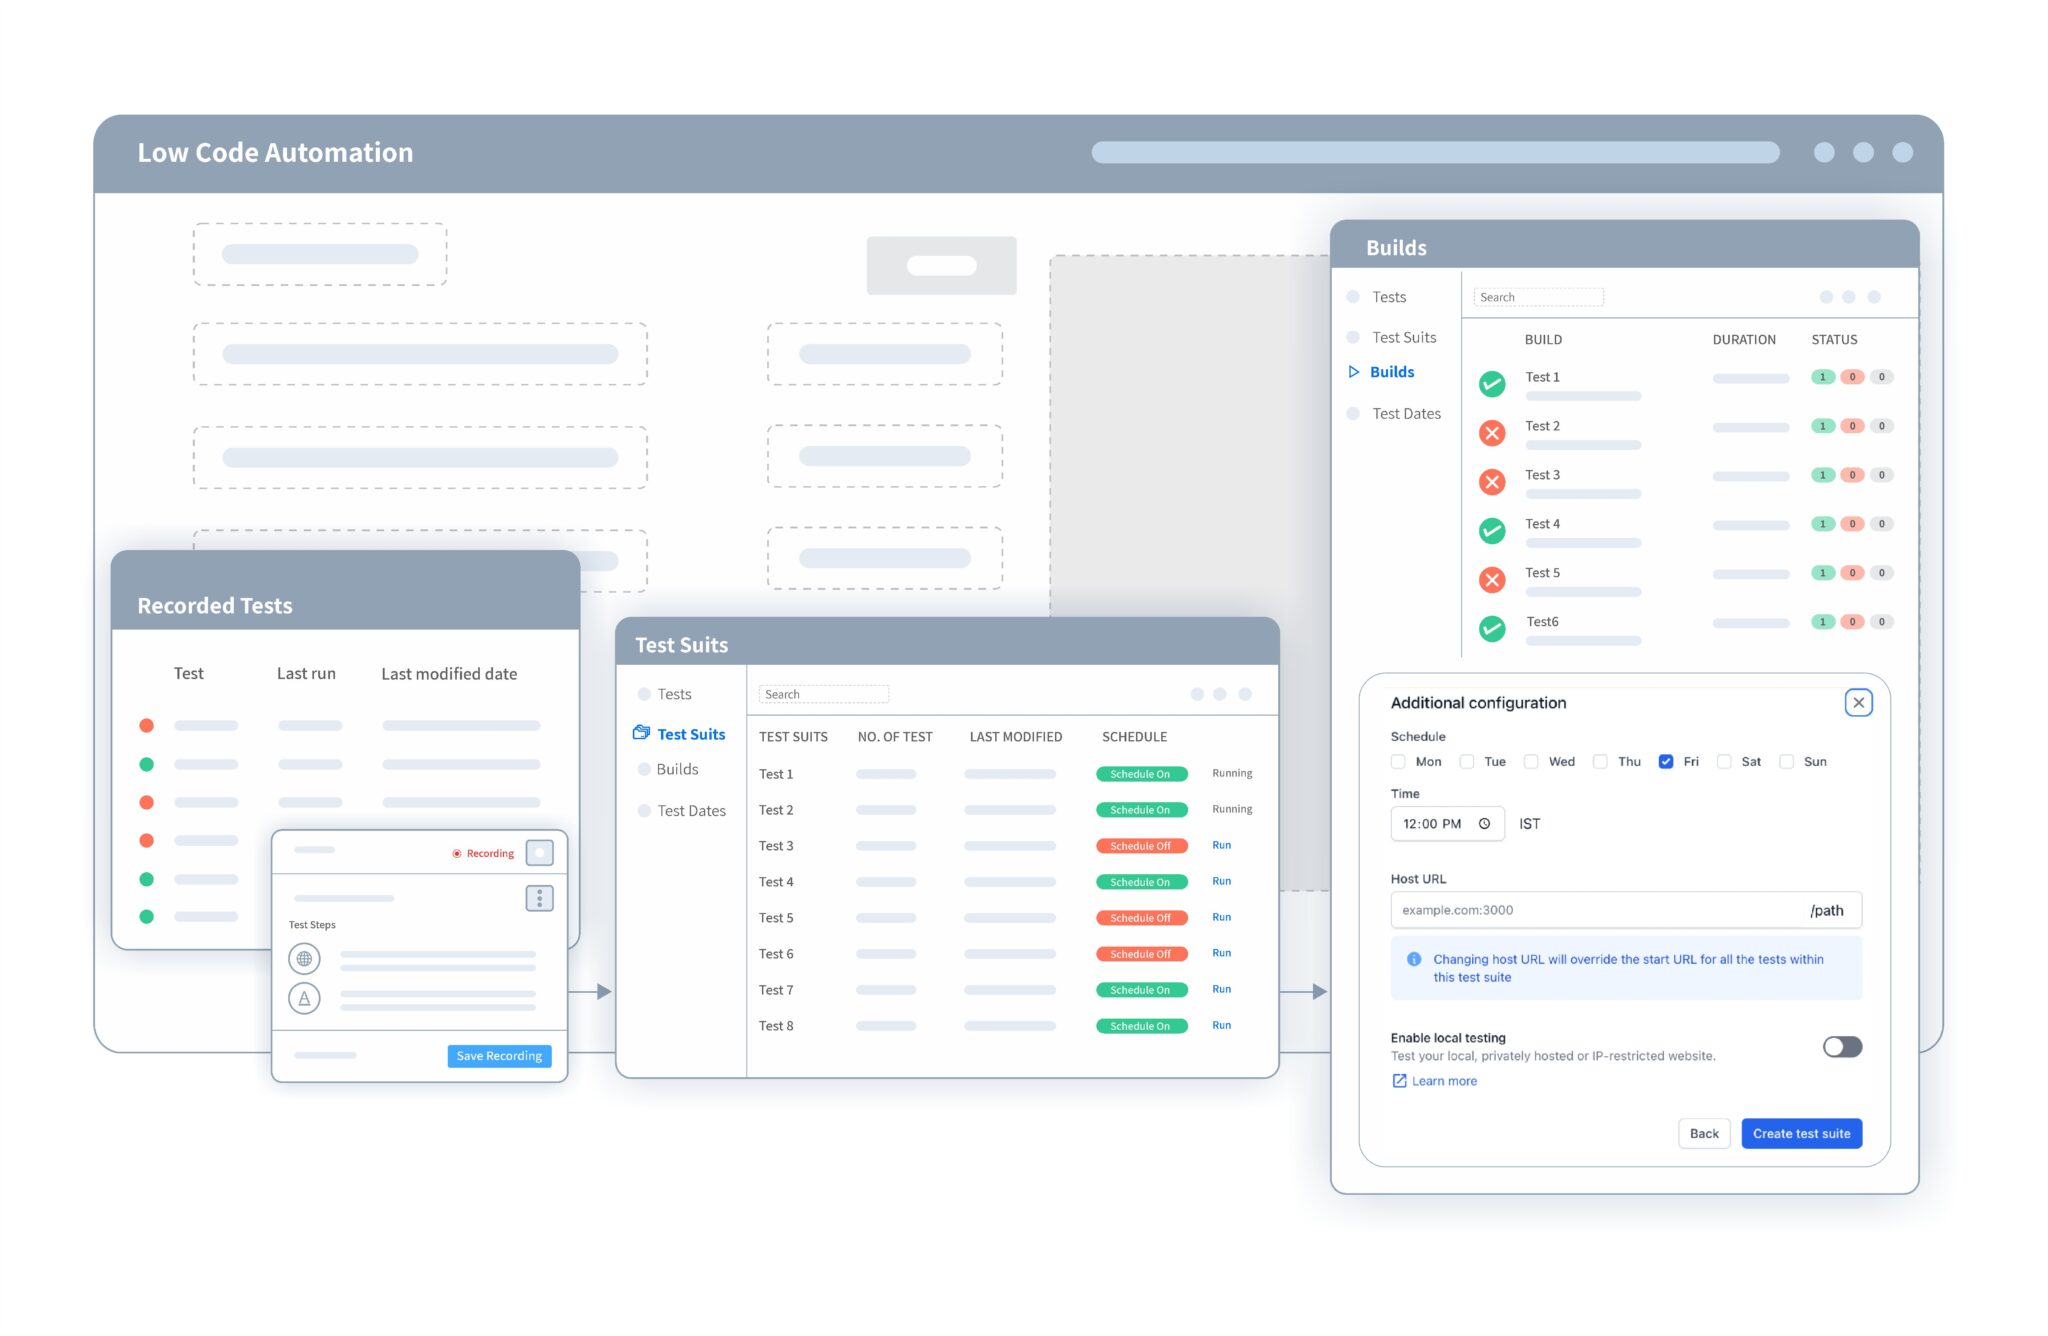Select the globe test step icon
Screen dimensions: 2048x1336
tap(304, 958)
